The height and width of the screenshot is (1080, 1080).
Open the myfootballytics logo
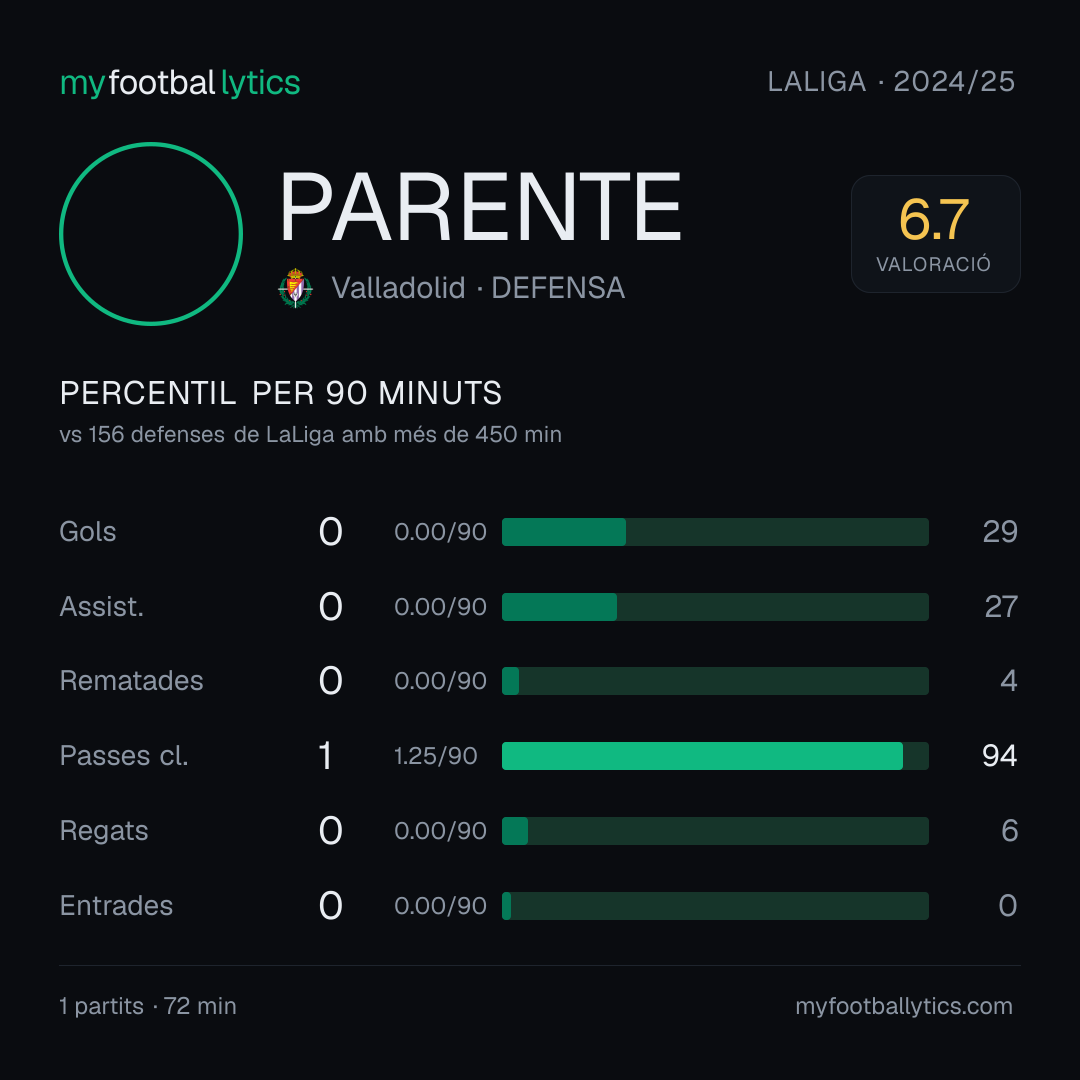coord(180,83)
